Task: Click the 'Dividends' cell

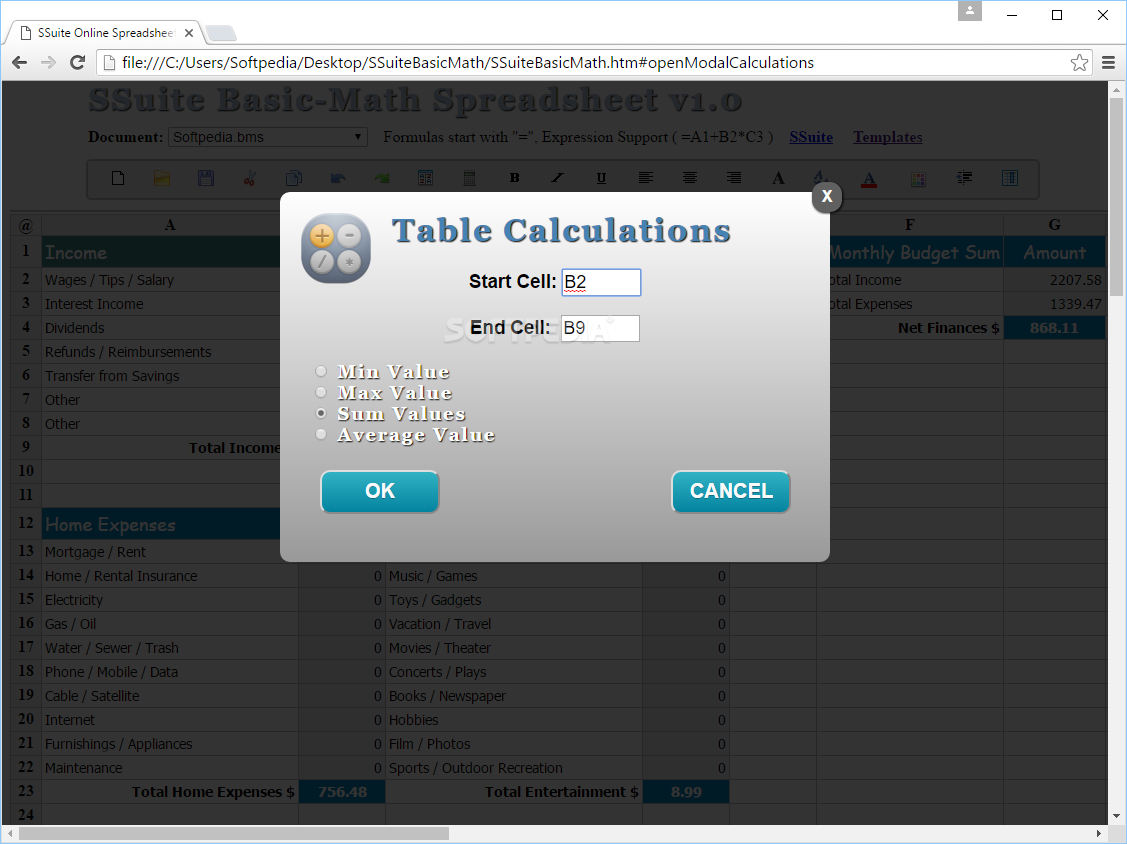Action: tap(161, 328)
